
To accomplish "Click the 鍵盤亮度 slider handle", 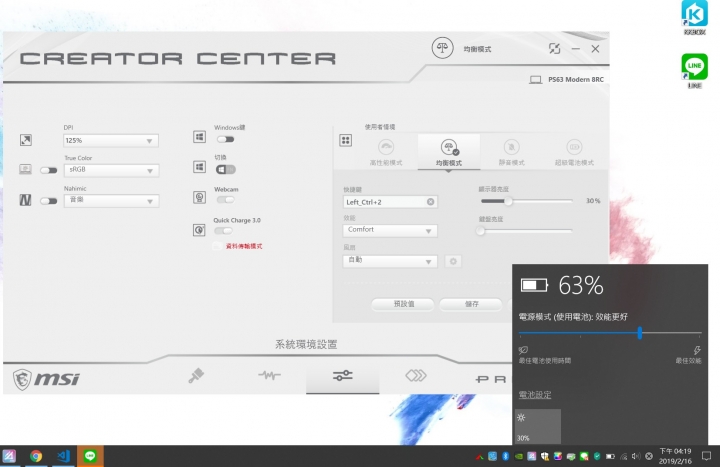I will [x=481, y=231].
